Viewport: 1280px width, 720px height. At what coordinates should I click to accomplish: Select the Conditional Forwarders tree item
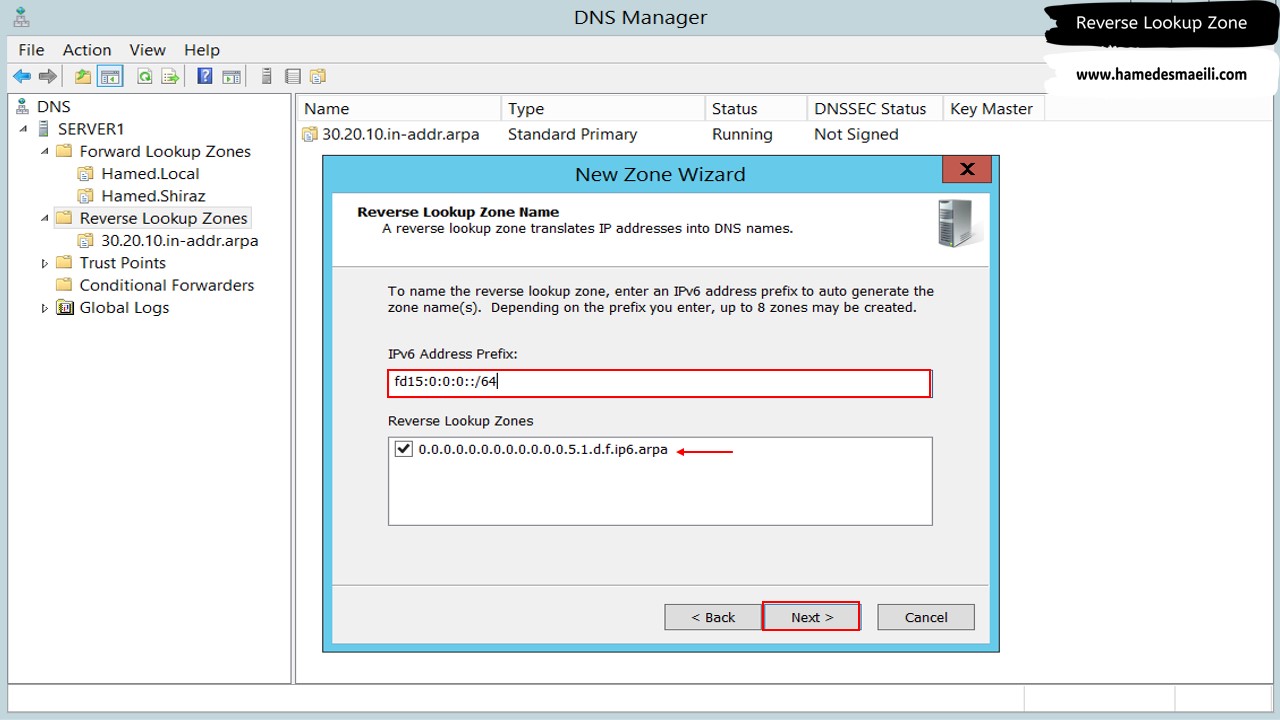[167, 285]
